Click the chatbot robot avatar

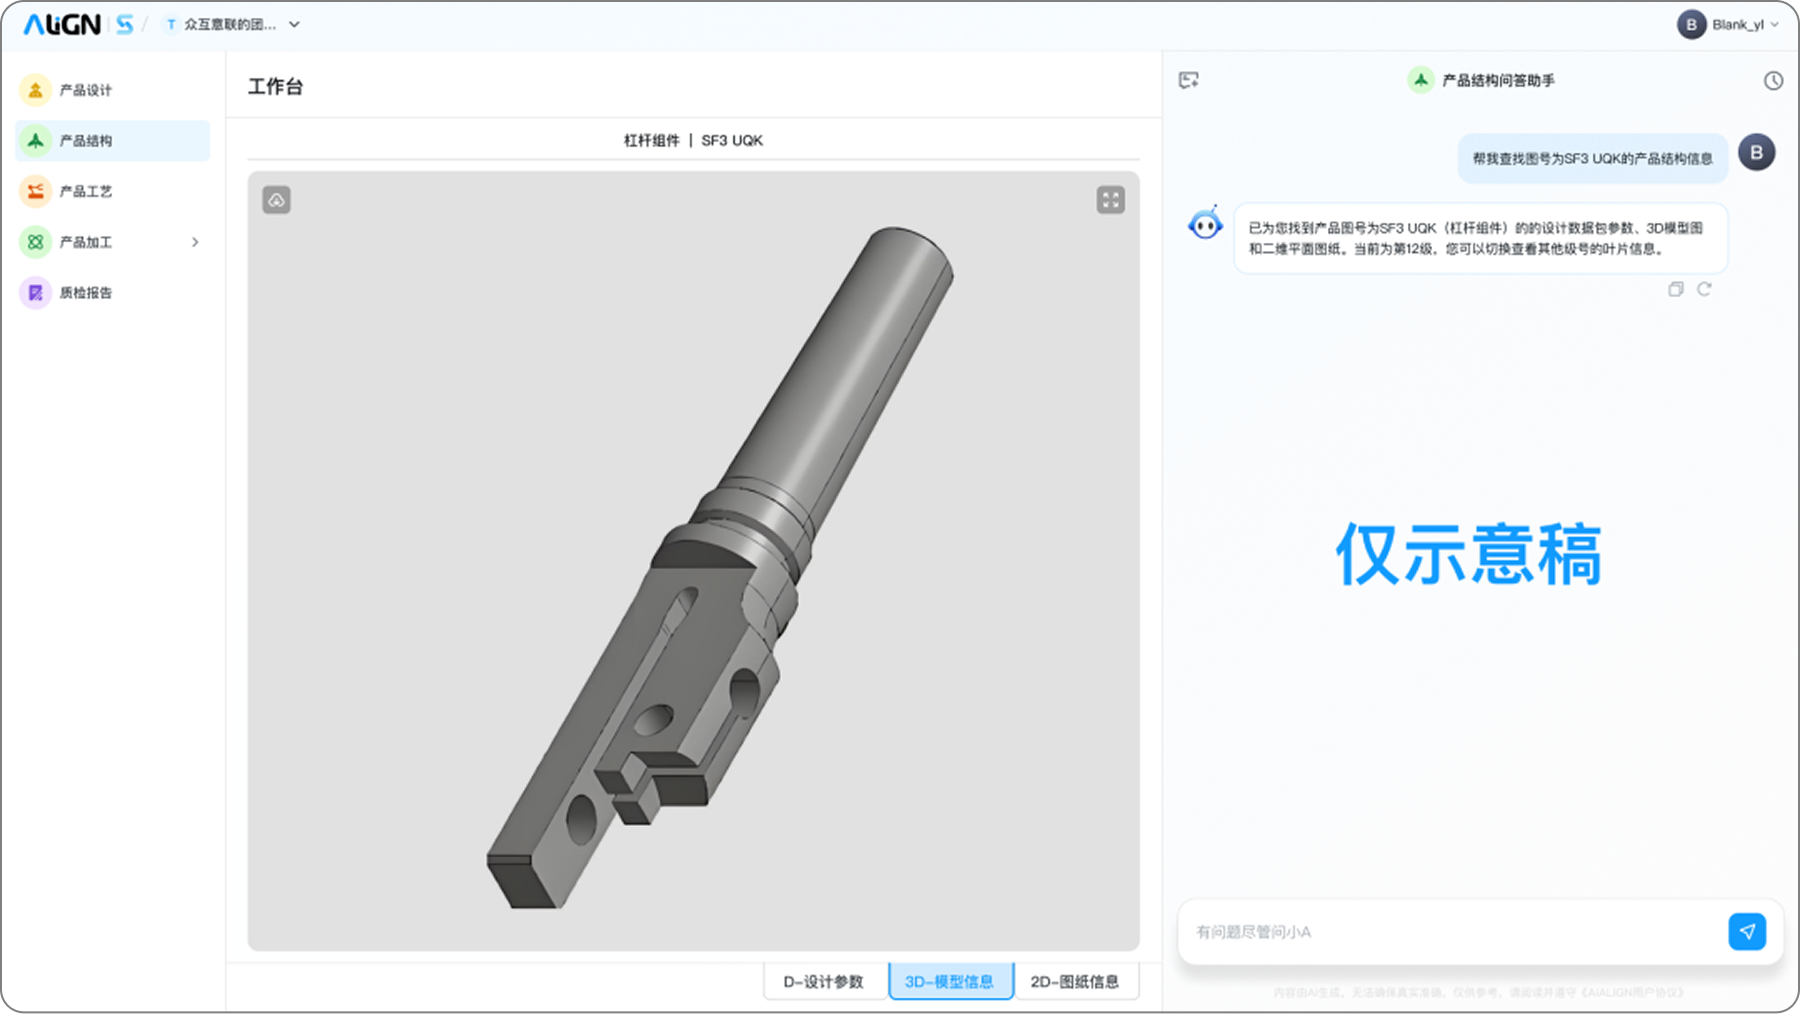(1205, 226)
